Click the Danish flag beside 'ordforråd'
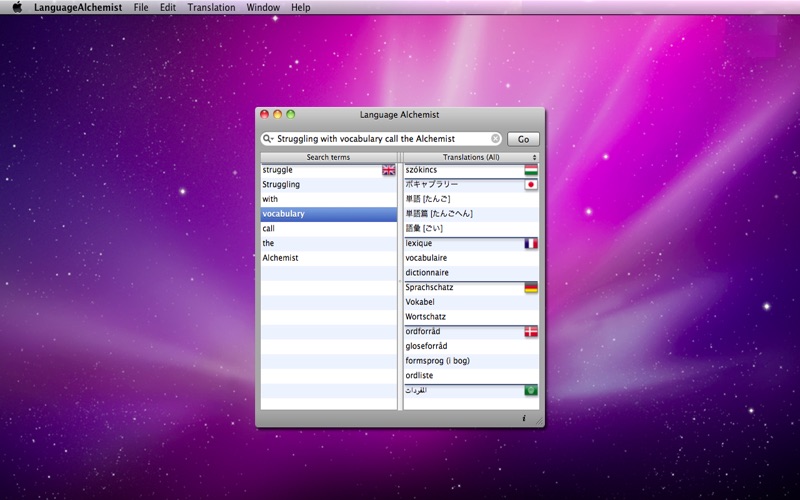Screen dimensions: 800x500 pos(531,332)
